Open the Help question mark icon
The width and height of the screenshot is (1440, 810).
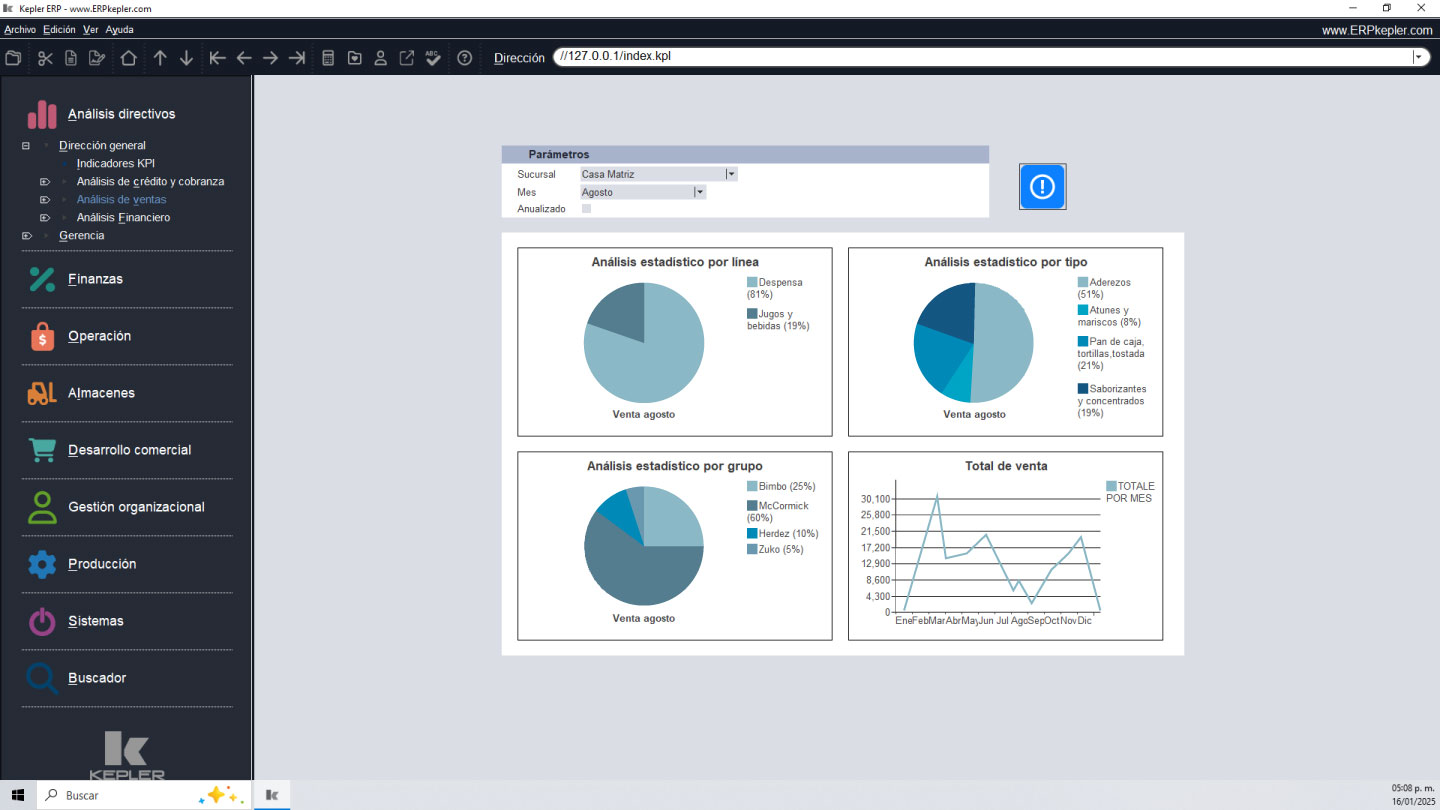pos(464,58)
